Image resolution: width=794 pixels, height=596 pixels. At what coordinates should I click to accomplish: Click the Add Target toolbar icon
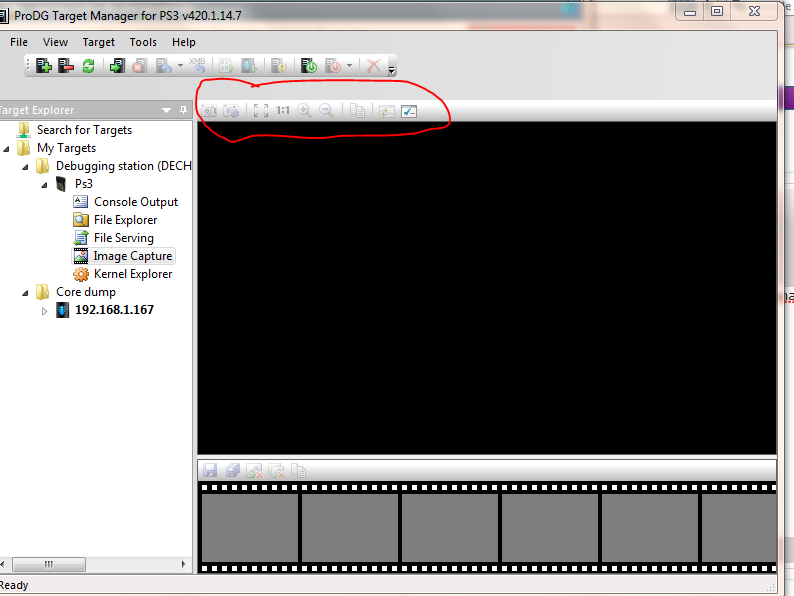44,66
